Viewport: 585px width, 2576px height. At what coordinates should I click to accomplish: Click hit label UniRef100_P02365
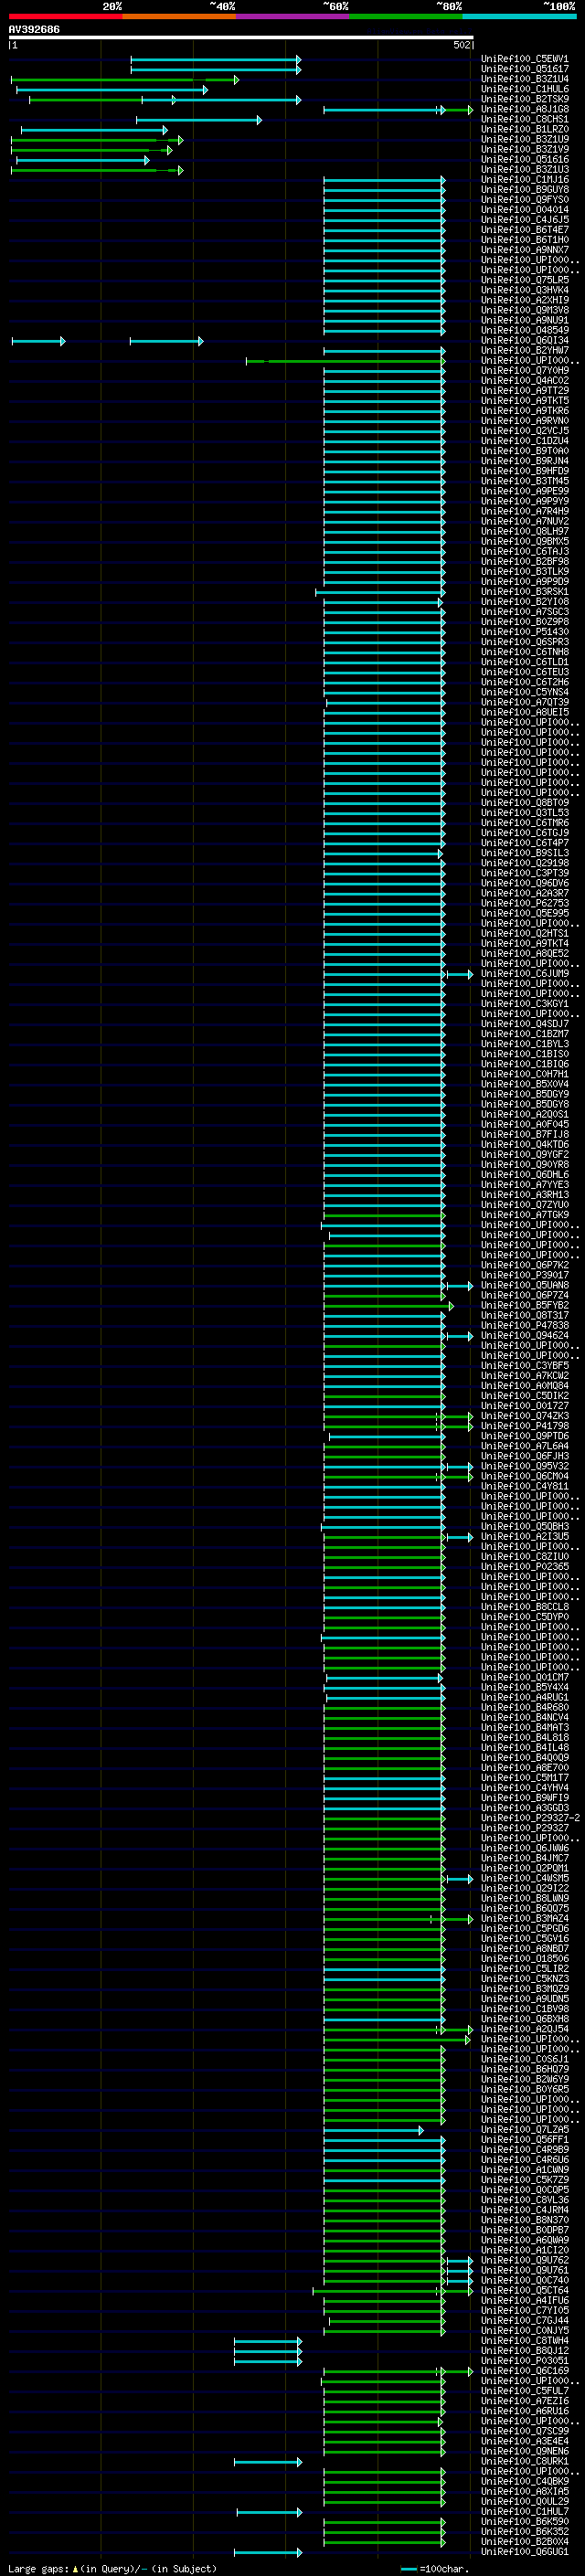524,1567
